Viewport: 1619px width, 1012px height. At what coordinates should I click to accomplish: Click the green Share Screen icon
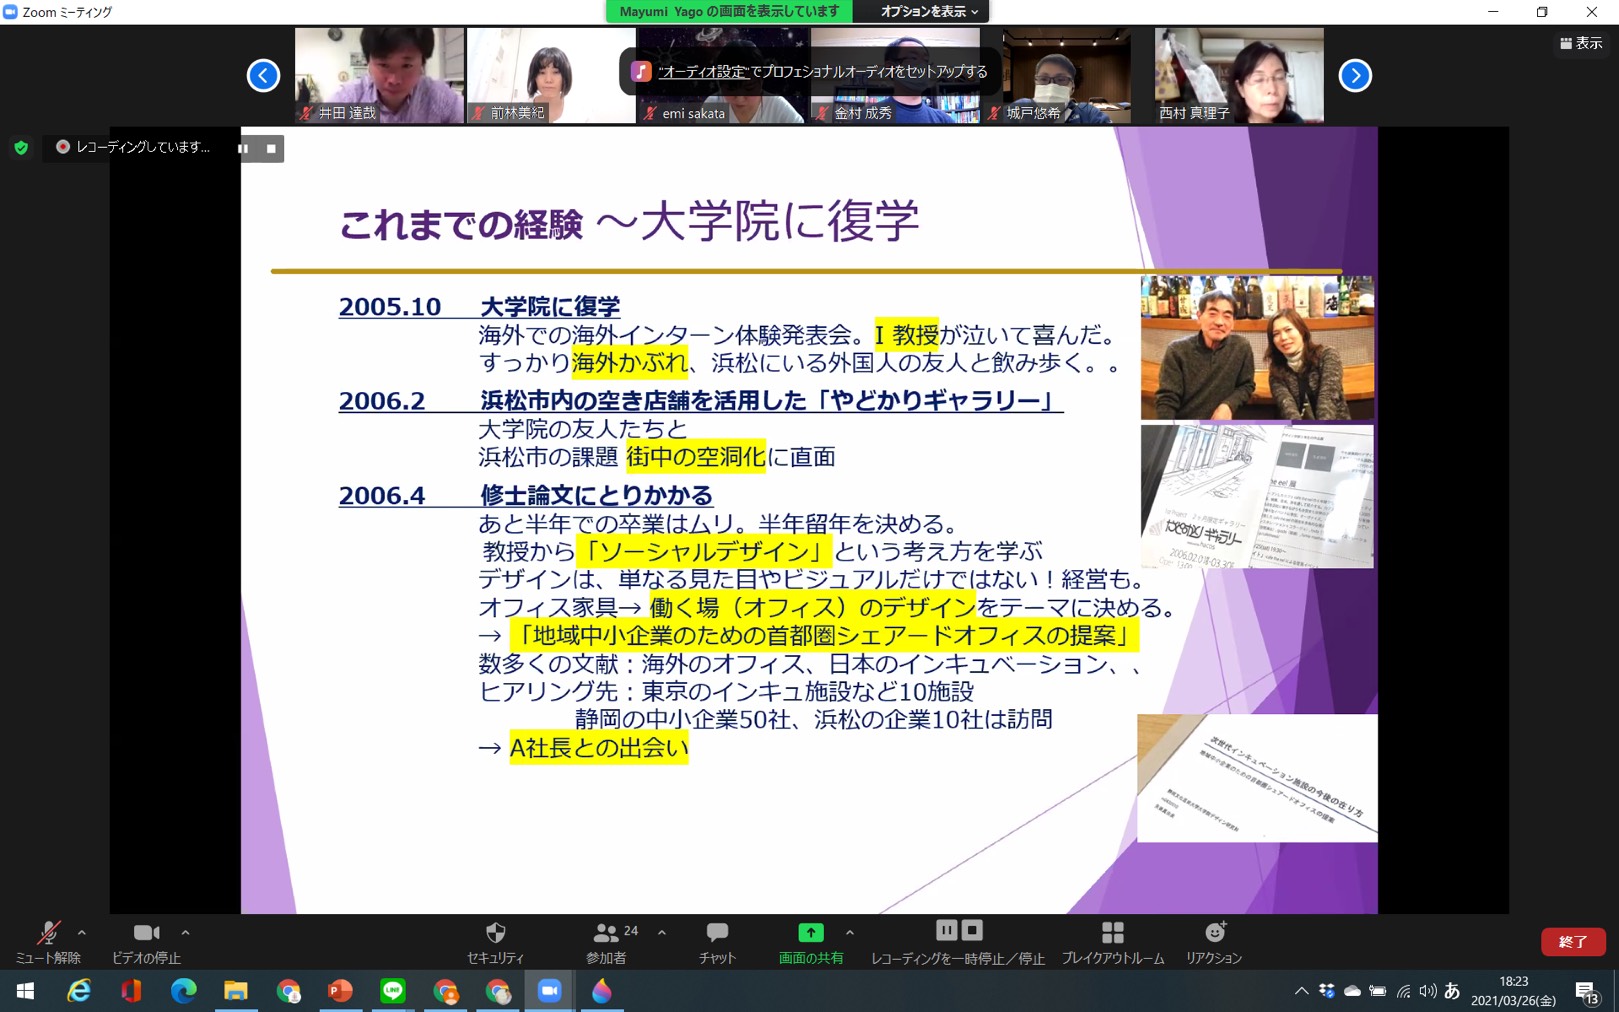click(x=810, y=933)
